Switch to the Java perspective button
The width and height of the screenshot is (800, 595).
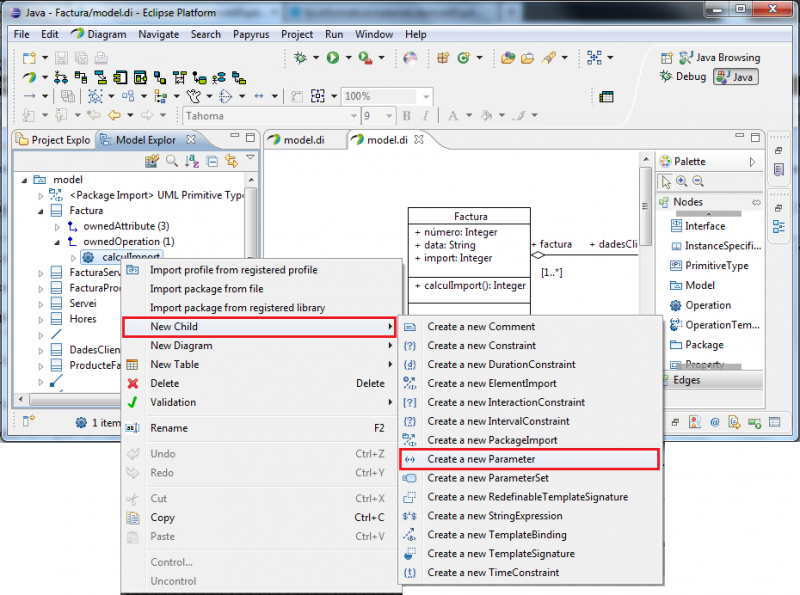[735, 77]
